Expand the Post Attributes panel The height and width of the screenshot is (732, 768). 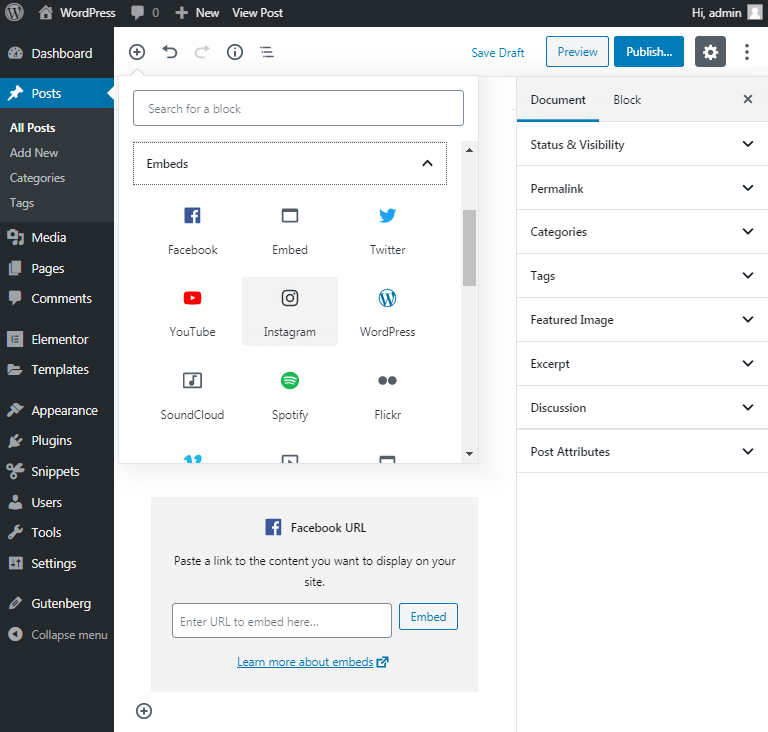coord(642,452)
